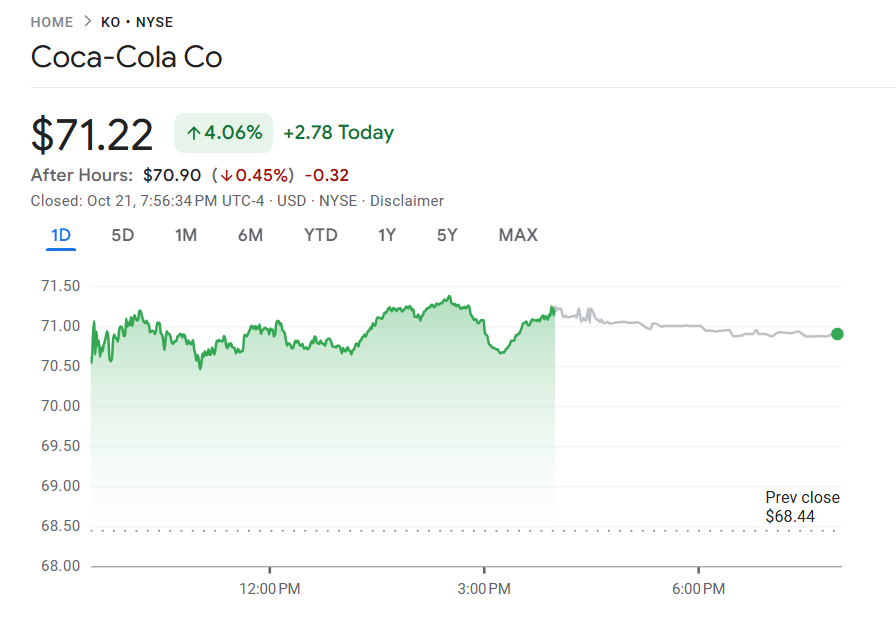Show the YTD chart range
The width and height of the screenshot is (896, 622).
coord(321,235)
